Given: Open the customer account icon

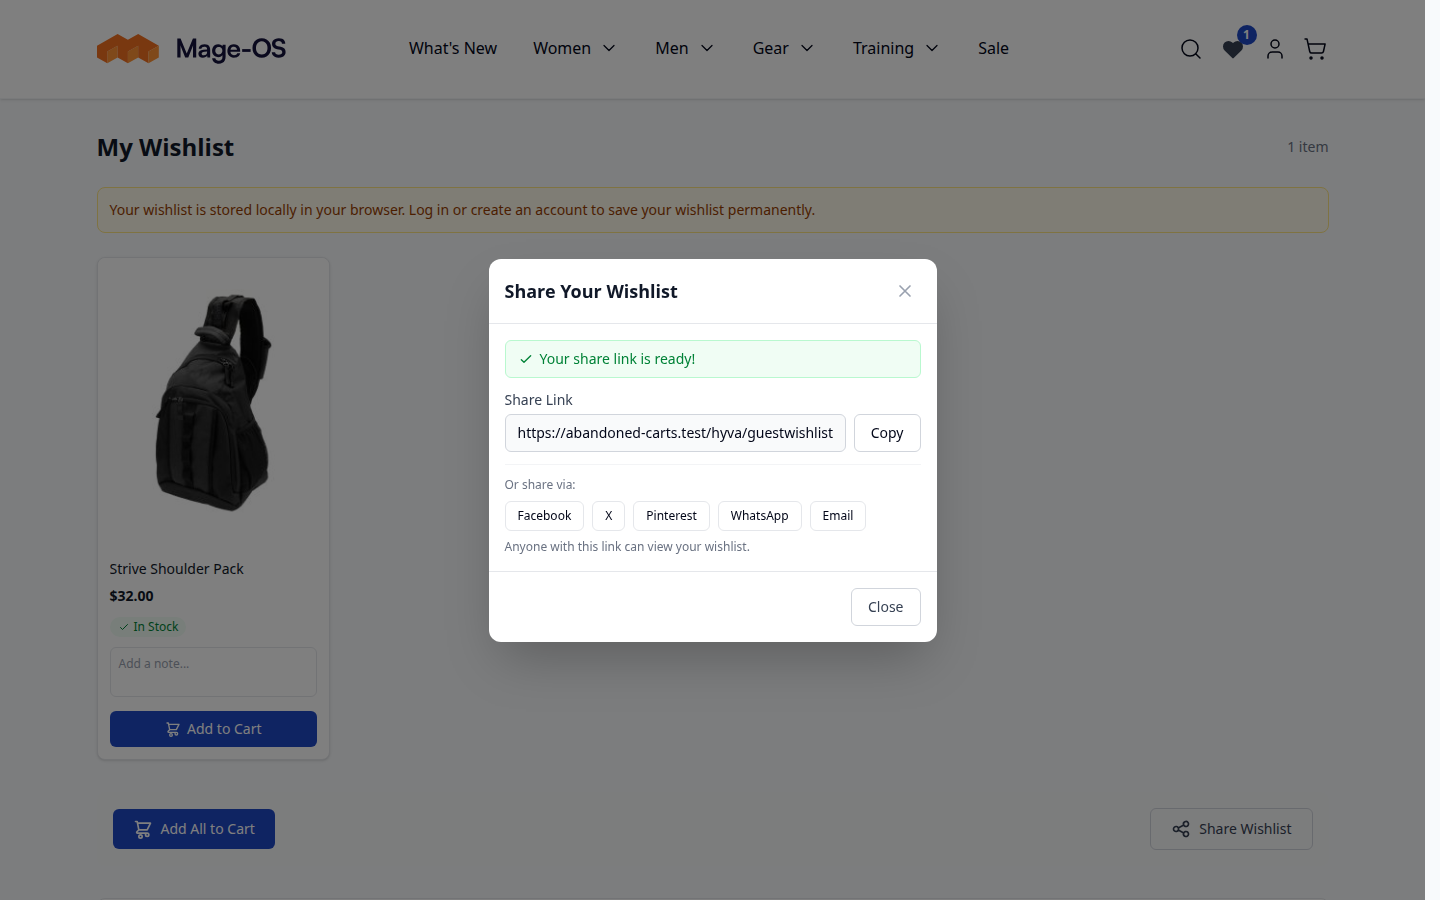Looking at the screenshot, I should pos(1274,49).
